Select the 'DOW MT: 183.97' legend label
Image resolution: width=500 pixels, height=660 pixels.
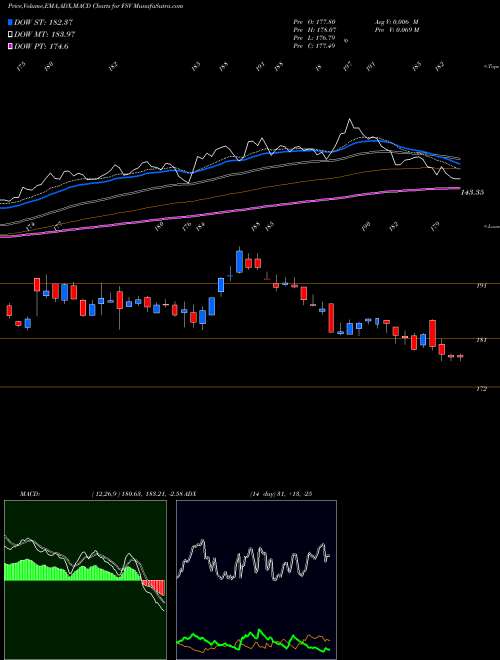click(45, 35)
